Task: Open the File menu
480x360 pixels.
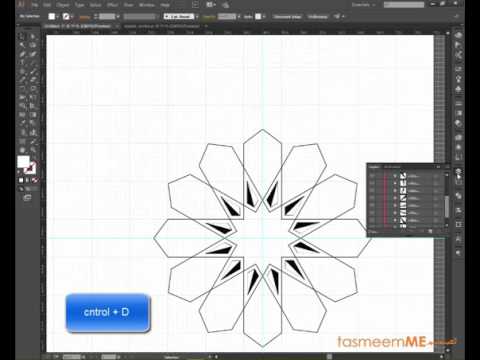Action: 35,5
